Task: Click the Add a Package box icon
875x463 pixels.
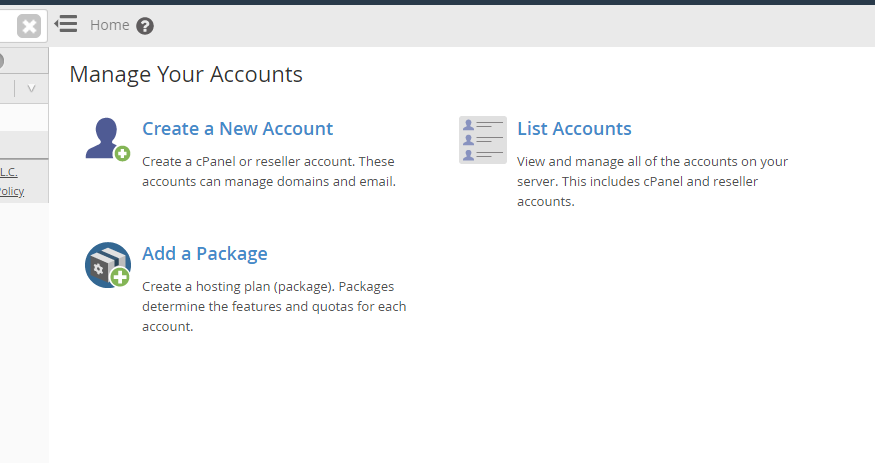Action: [106, 265]
